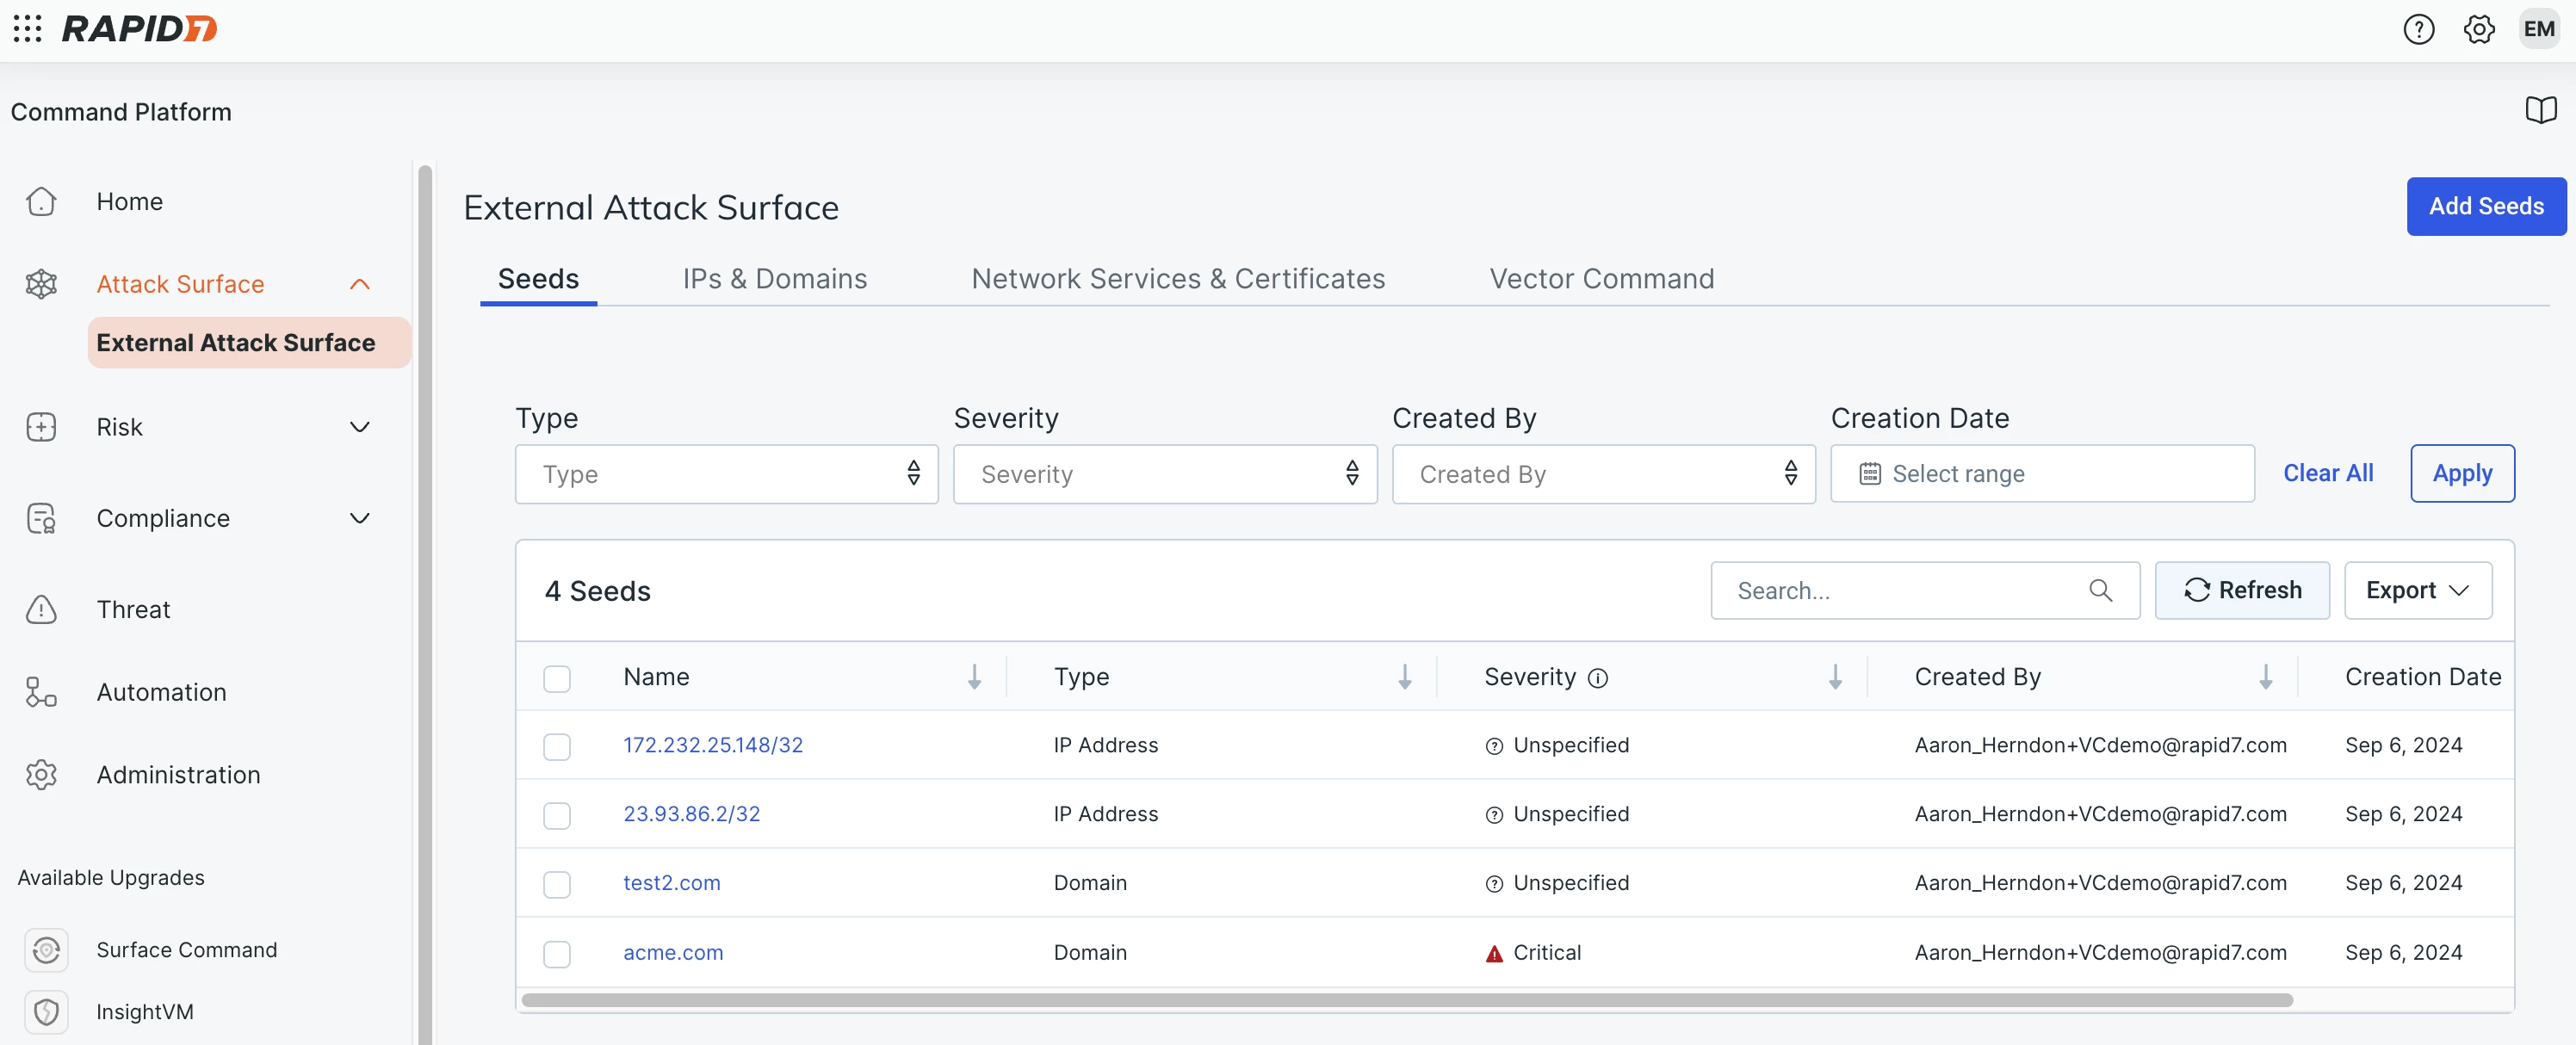Click the Creation Date range input field
The width and height of the screenshot is (2576, 1045).
[x=2042, y=473]
